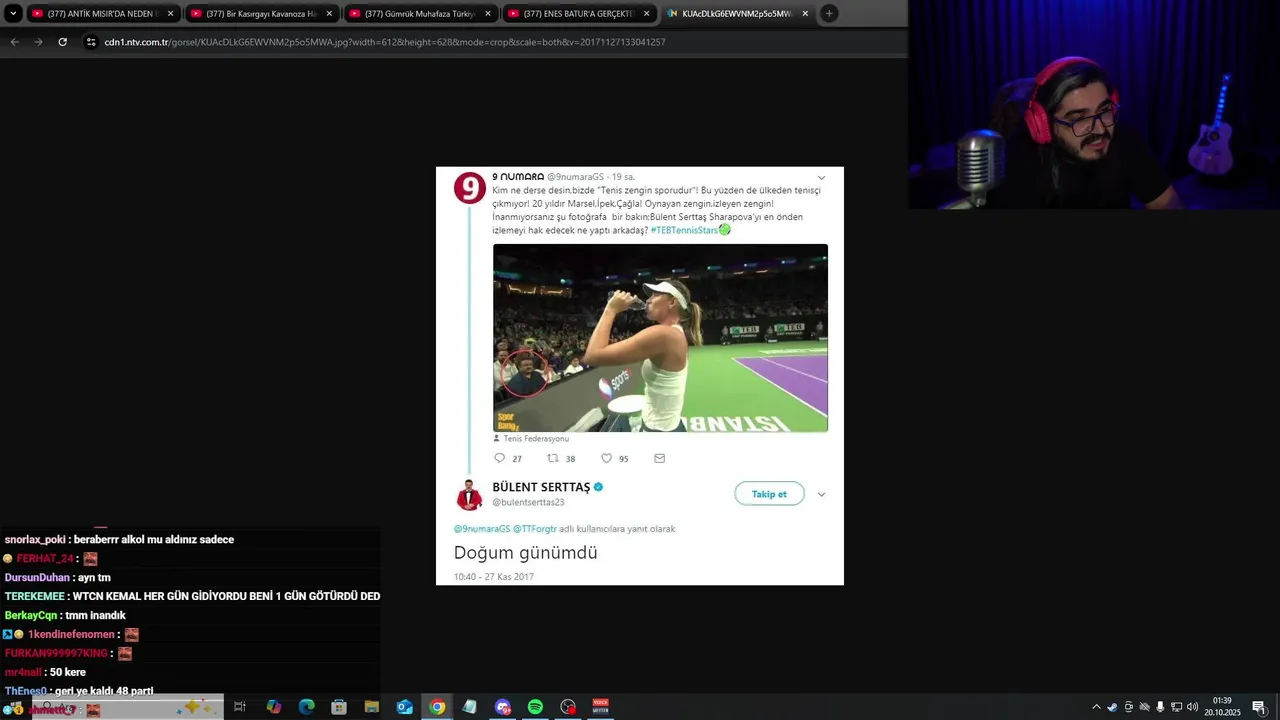Click the streamer webcam overlay

click(1094, 105)
